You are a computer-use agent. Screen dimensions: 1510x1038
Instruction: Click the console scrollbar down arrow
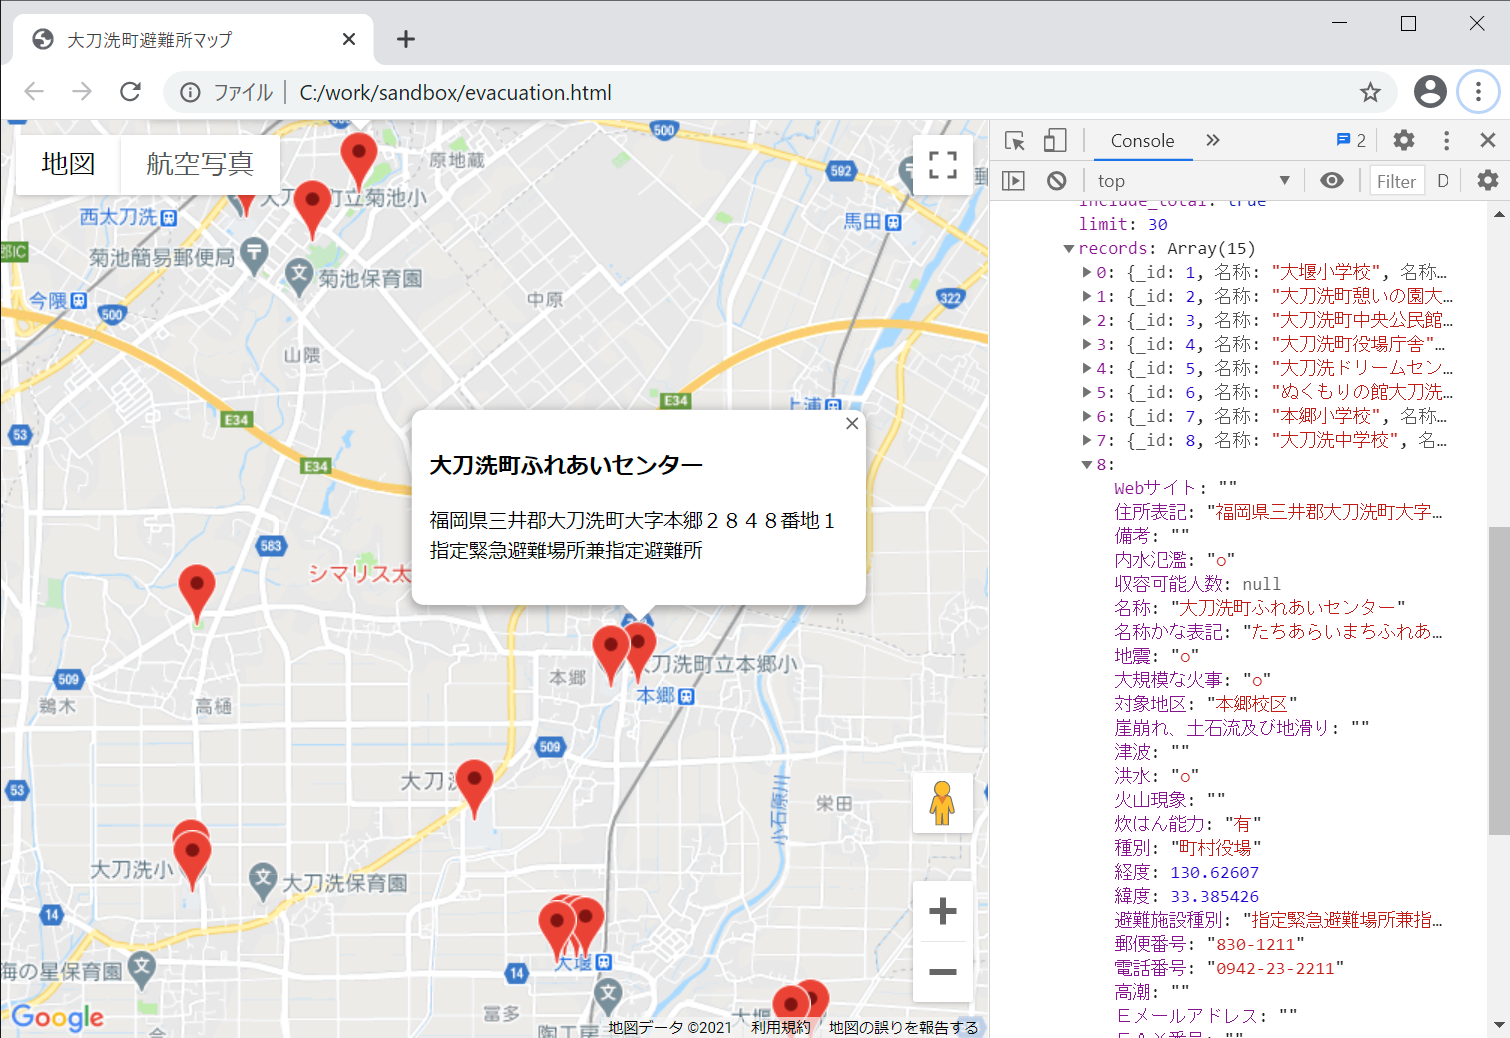[x=1499, y=1025]
